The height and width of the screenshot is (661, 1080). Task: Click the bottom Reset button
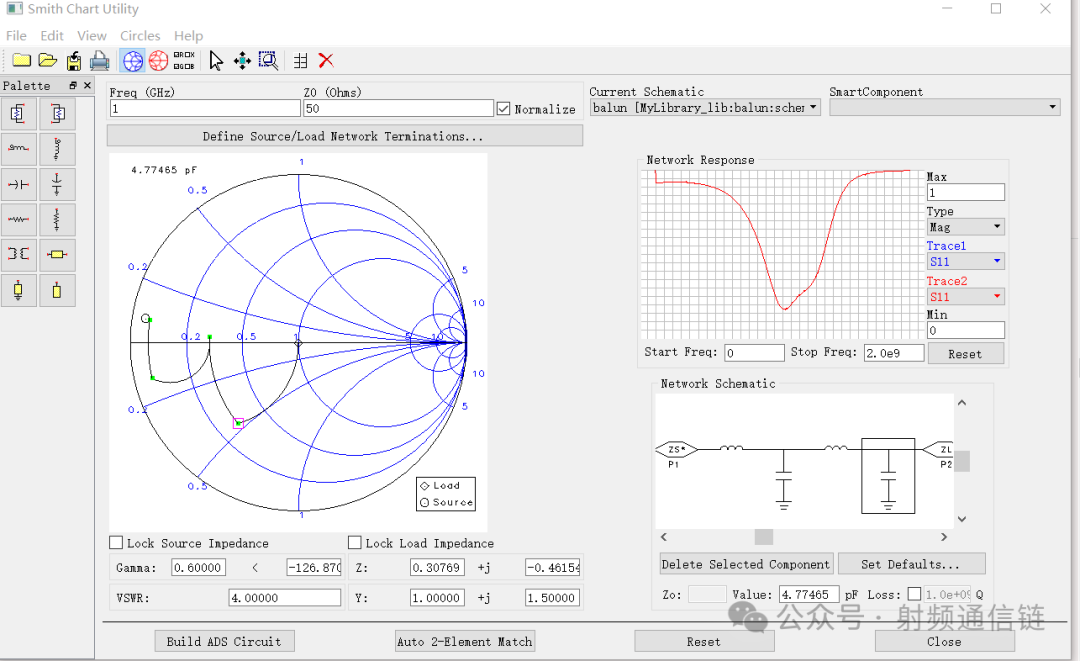[704, 641]
